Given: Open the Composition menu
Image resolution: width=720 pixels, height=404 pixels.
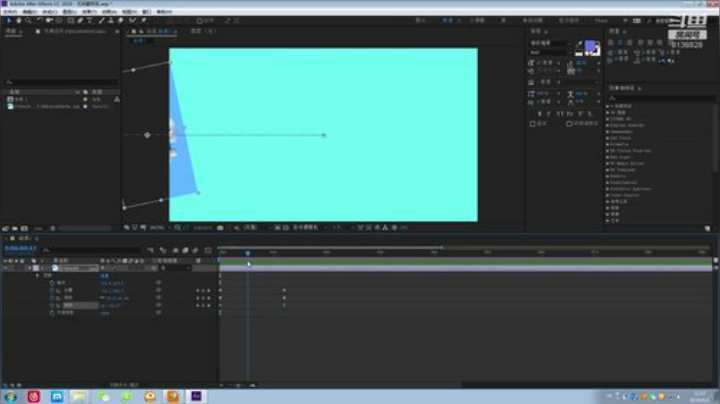Looking at the screenshot, I should tap(50, 11).
